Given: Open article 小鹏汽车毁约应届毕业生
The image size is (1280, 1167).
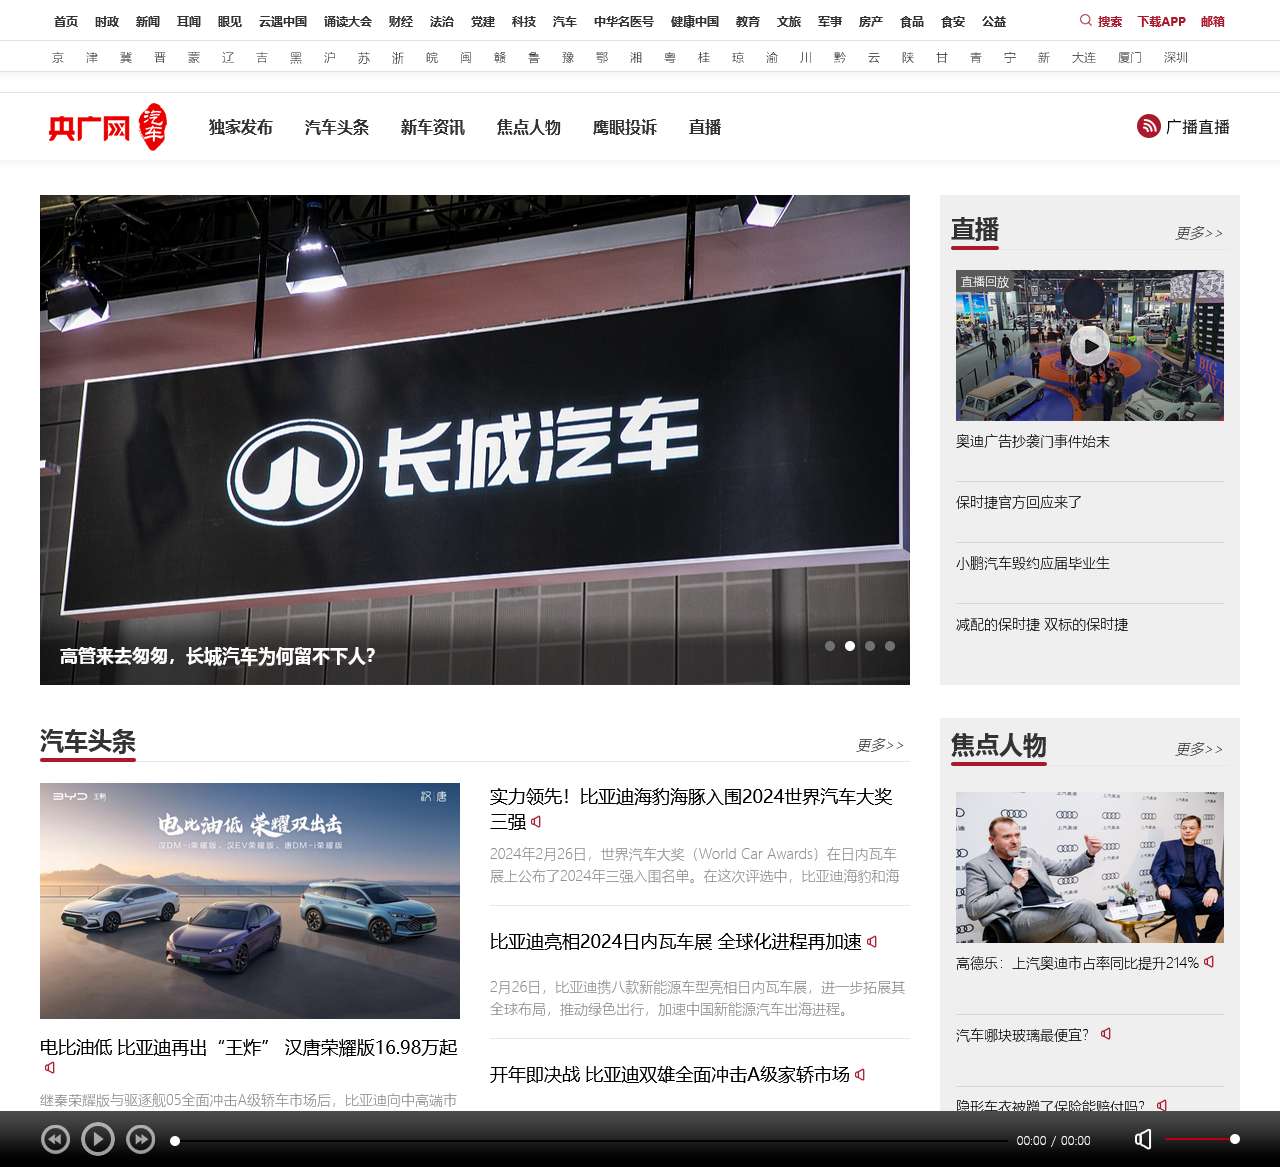Looking at the screenshot, I should tap(1033, 563).
